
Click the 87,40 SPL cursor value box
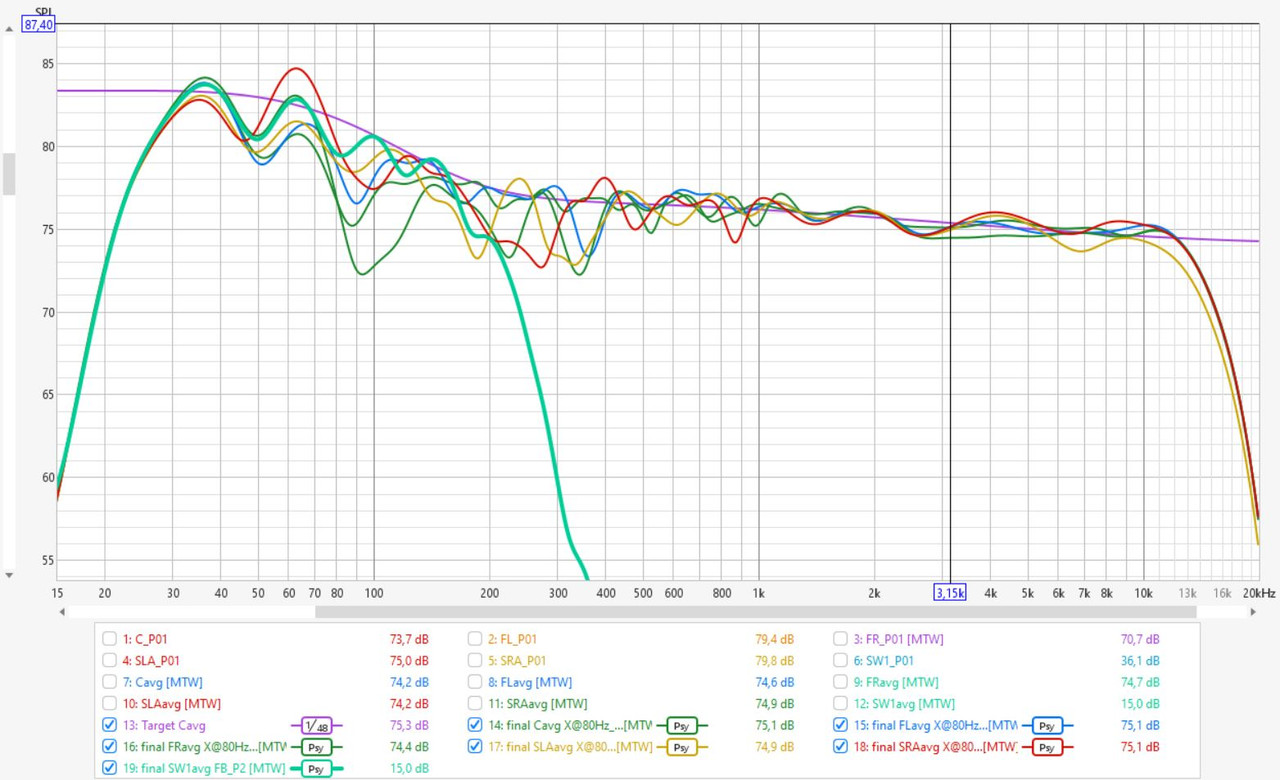click(38, 25)
